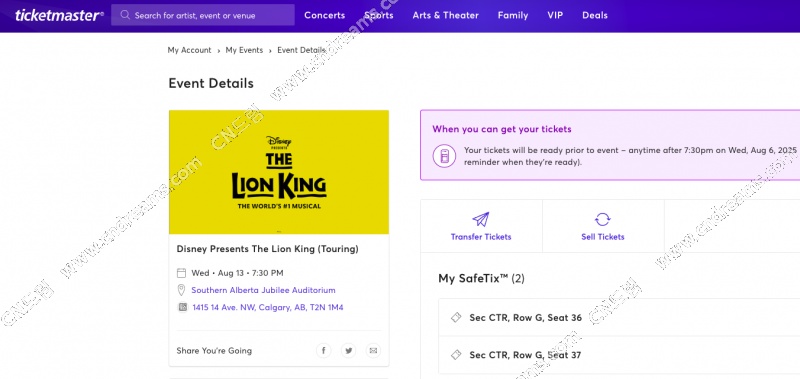Navigate to My Events breadcrumb
Image resolution: width=800 pixels, height=379 pixels.
click(244, 50)
